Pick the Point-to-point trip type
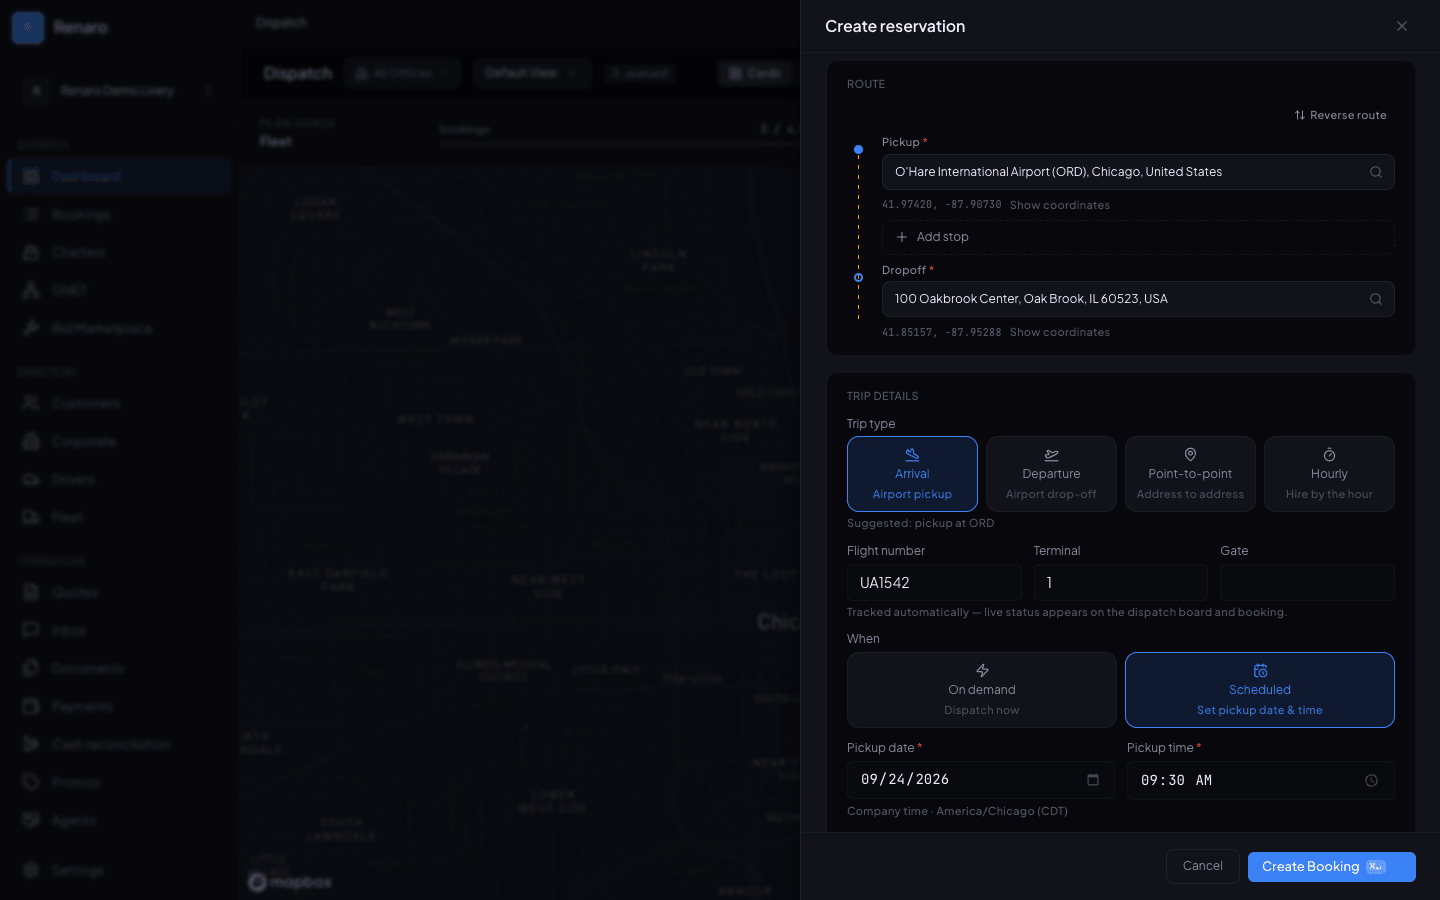 [x=1190, y=474]
